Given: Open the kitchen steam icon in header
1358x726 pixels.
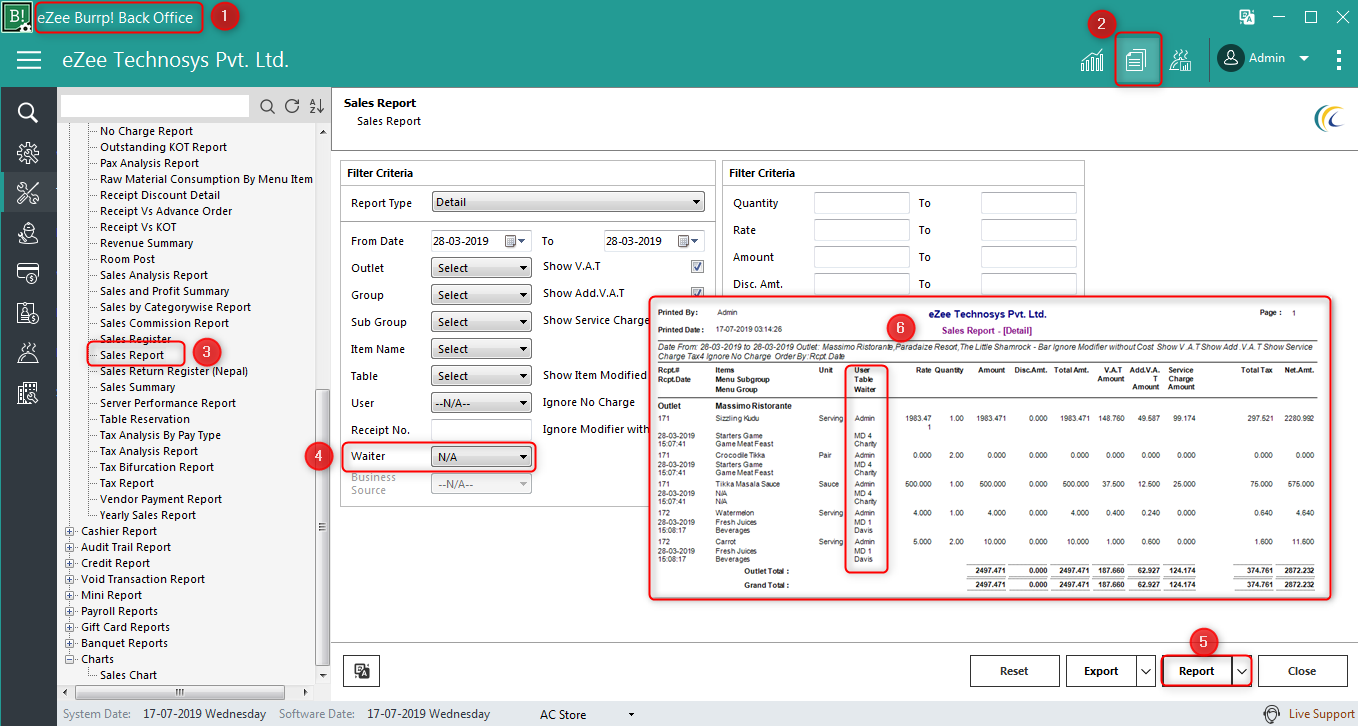Looking at the screenshot, I should click(x=1180, y=60).
